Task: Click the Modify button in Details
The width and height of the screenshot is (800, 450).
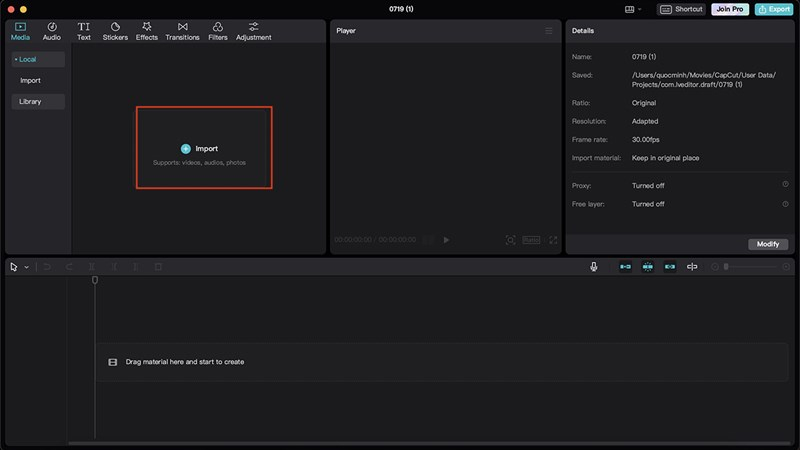Action: (767, 244)
